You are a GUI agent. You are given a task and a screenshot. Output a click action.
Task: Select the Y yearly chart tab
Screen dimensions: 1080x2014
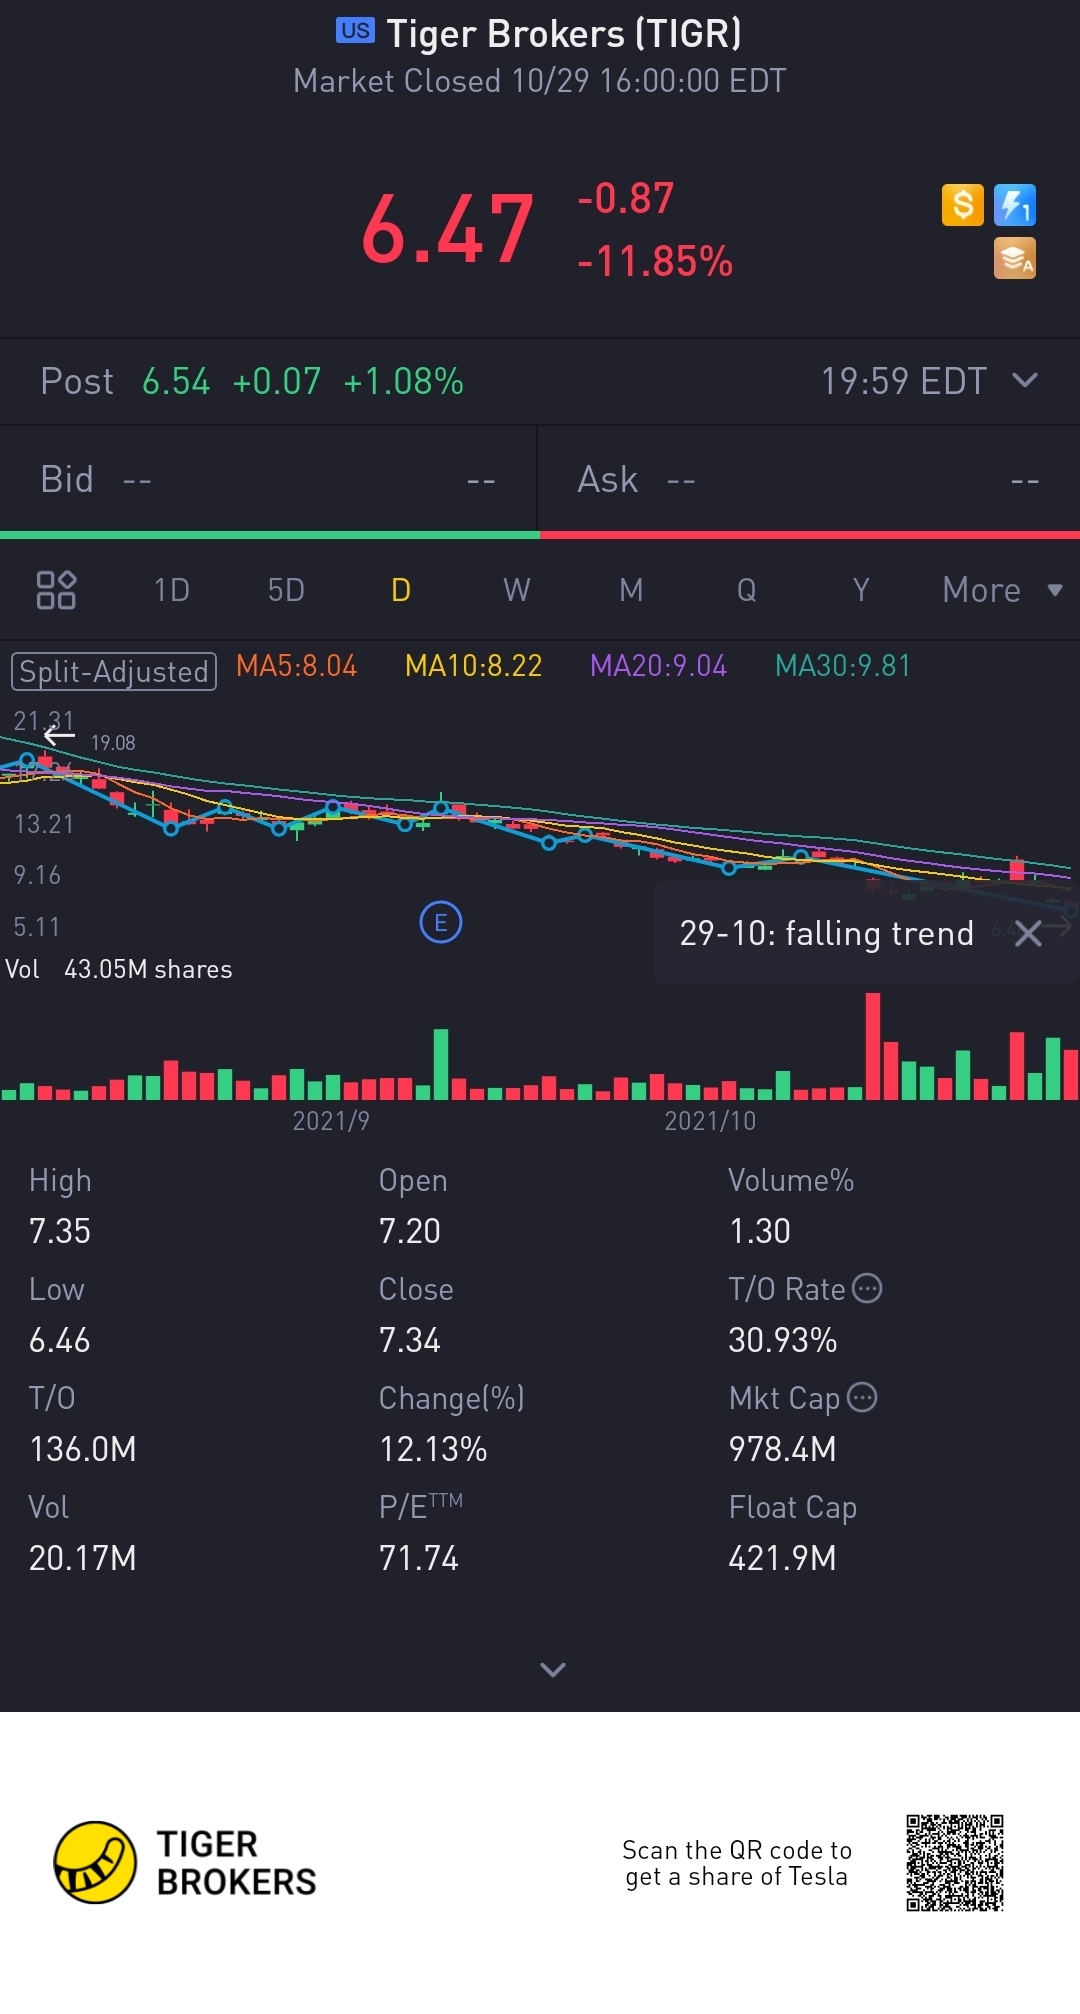pyautogui.click(x=861, y=590)
